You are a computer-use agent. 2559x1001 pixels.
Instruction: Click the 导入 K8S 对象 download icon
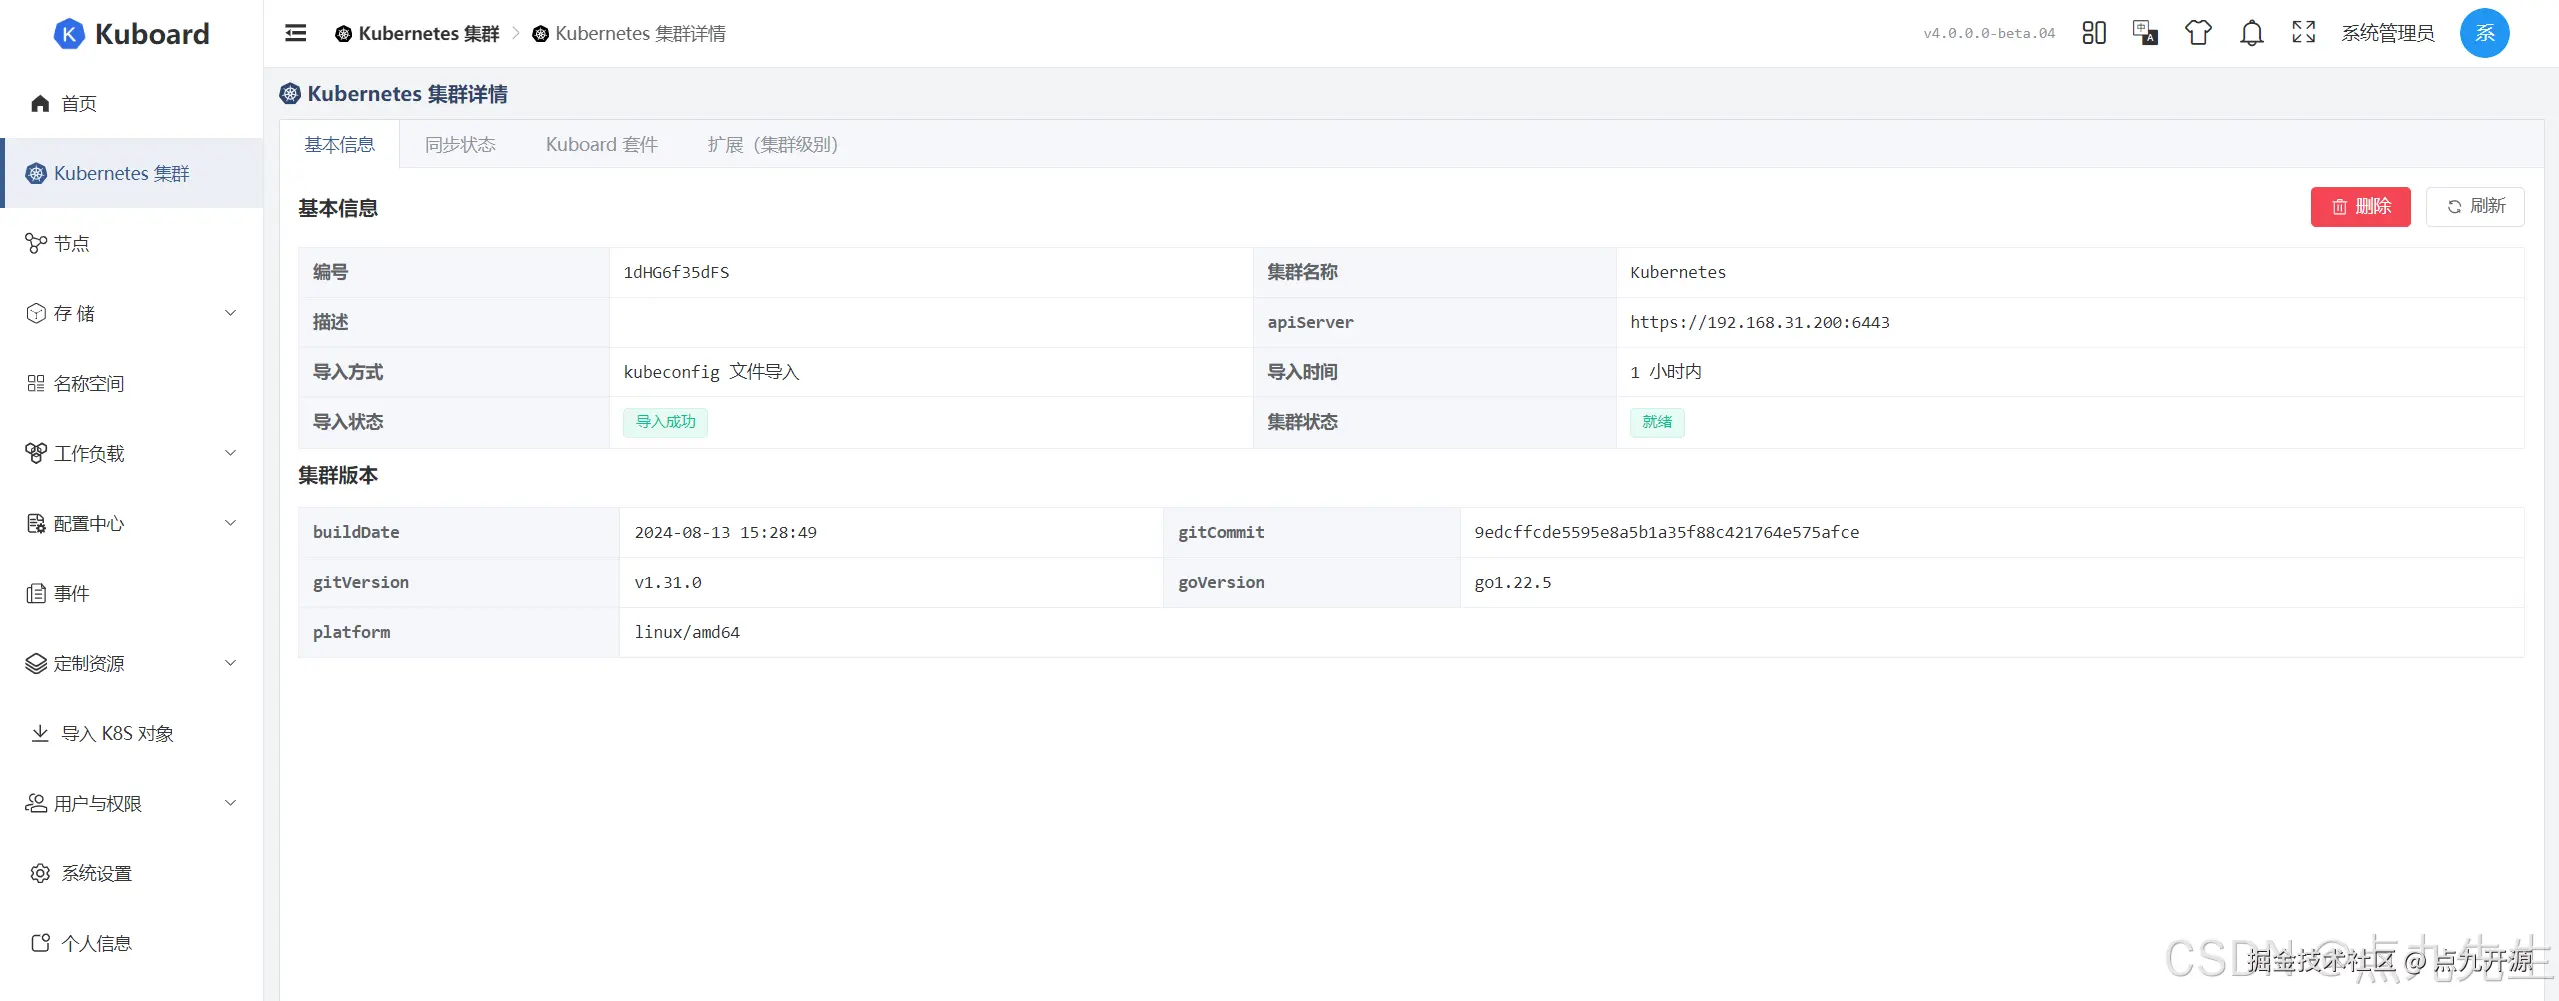pyautogui.click(x=40, y=733)
